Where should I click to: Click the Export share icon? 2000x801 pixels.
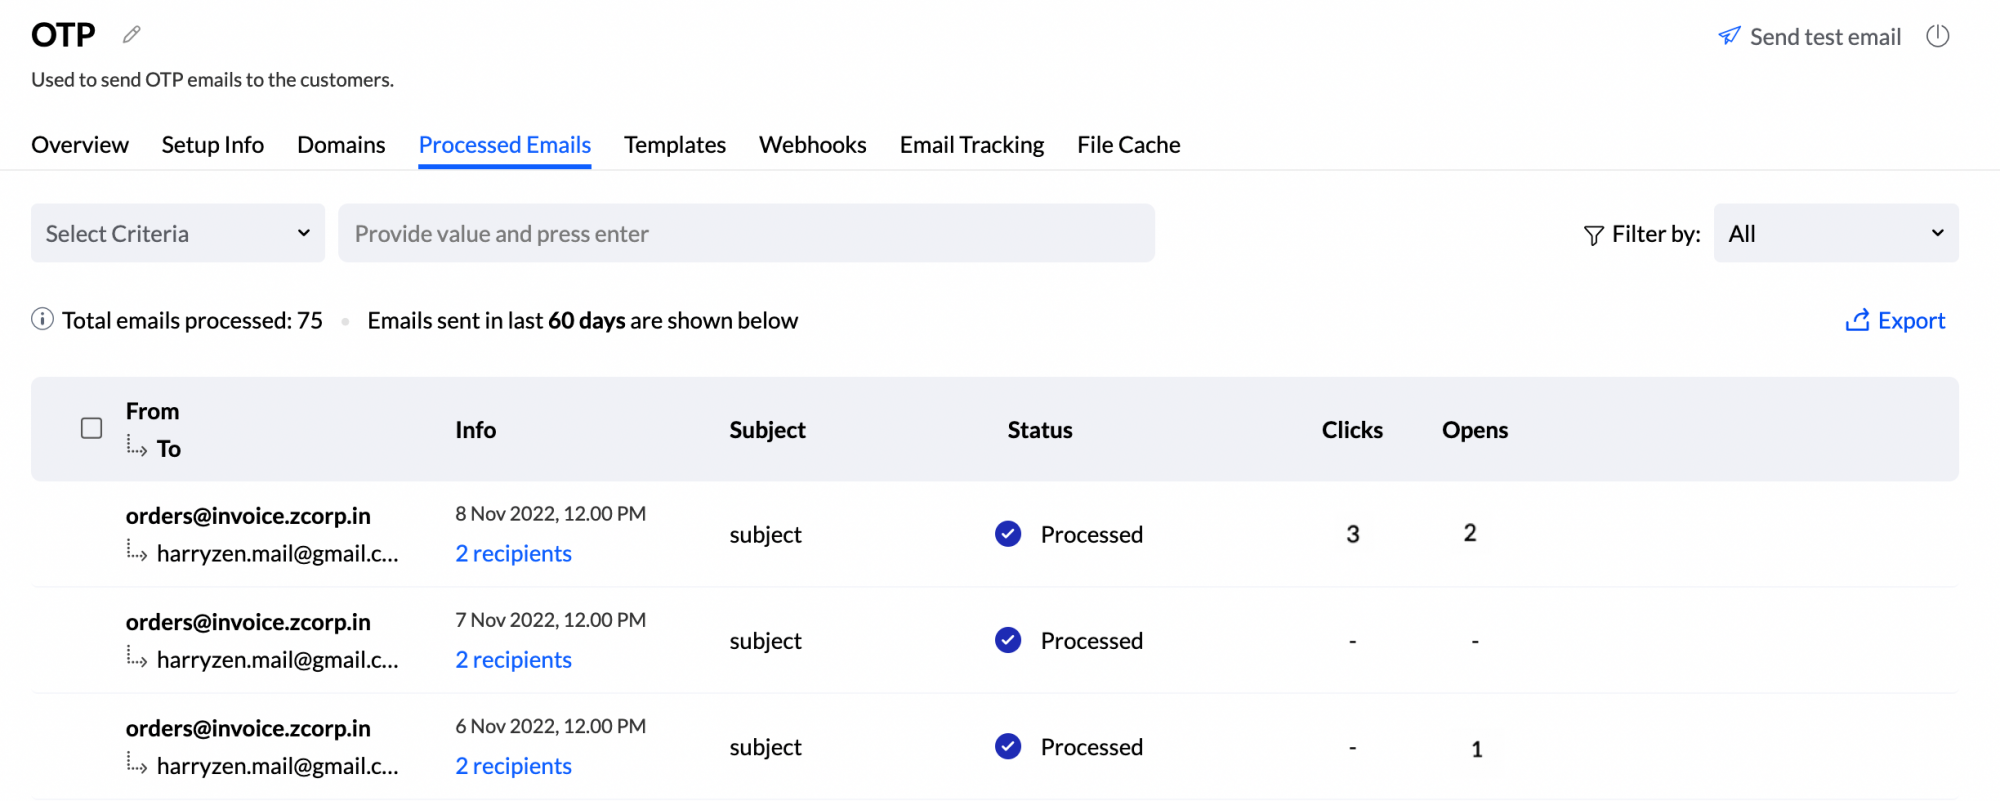click(x=1857, y=320)
